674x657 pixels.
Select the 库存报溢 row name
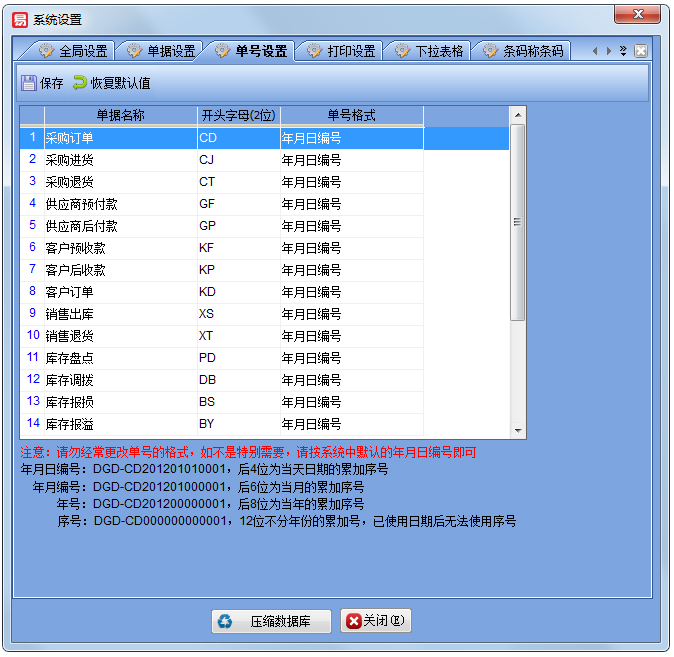[70, 424]
